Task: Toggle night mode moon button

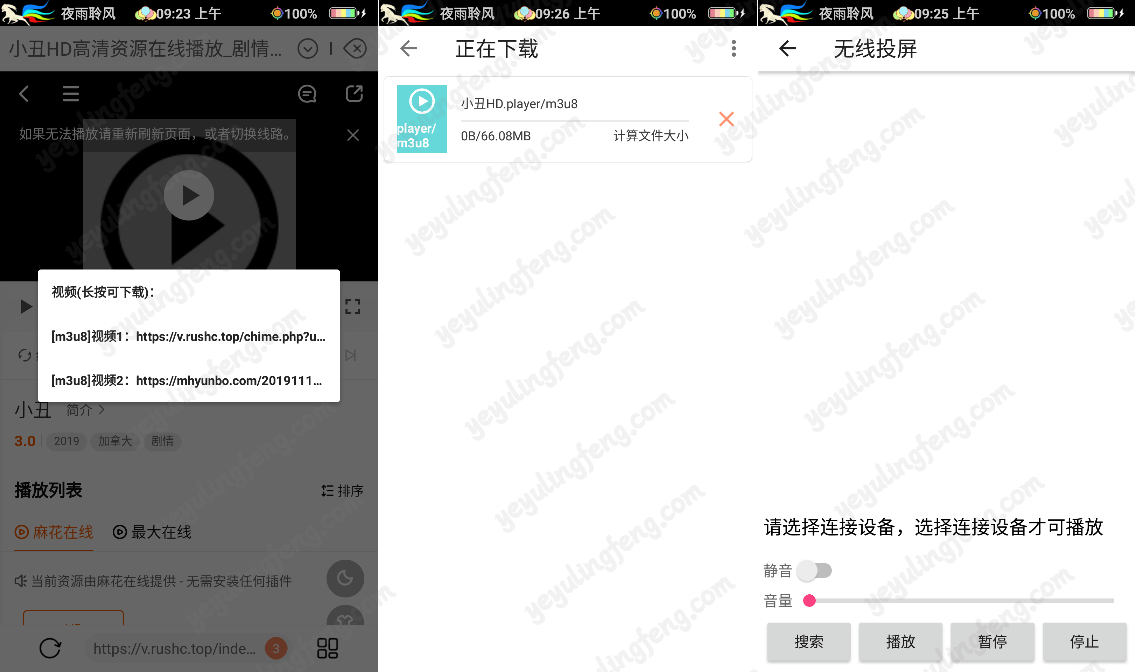Action: pos(345,578)
